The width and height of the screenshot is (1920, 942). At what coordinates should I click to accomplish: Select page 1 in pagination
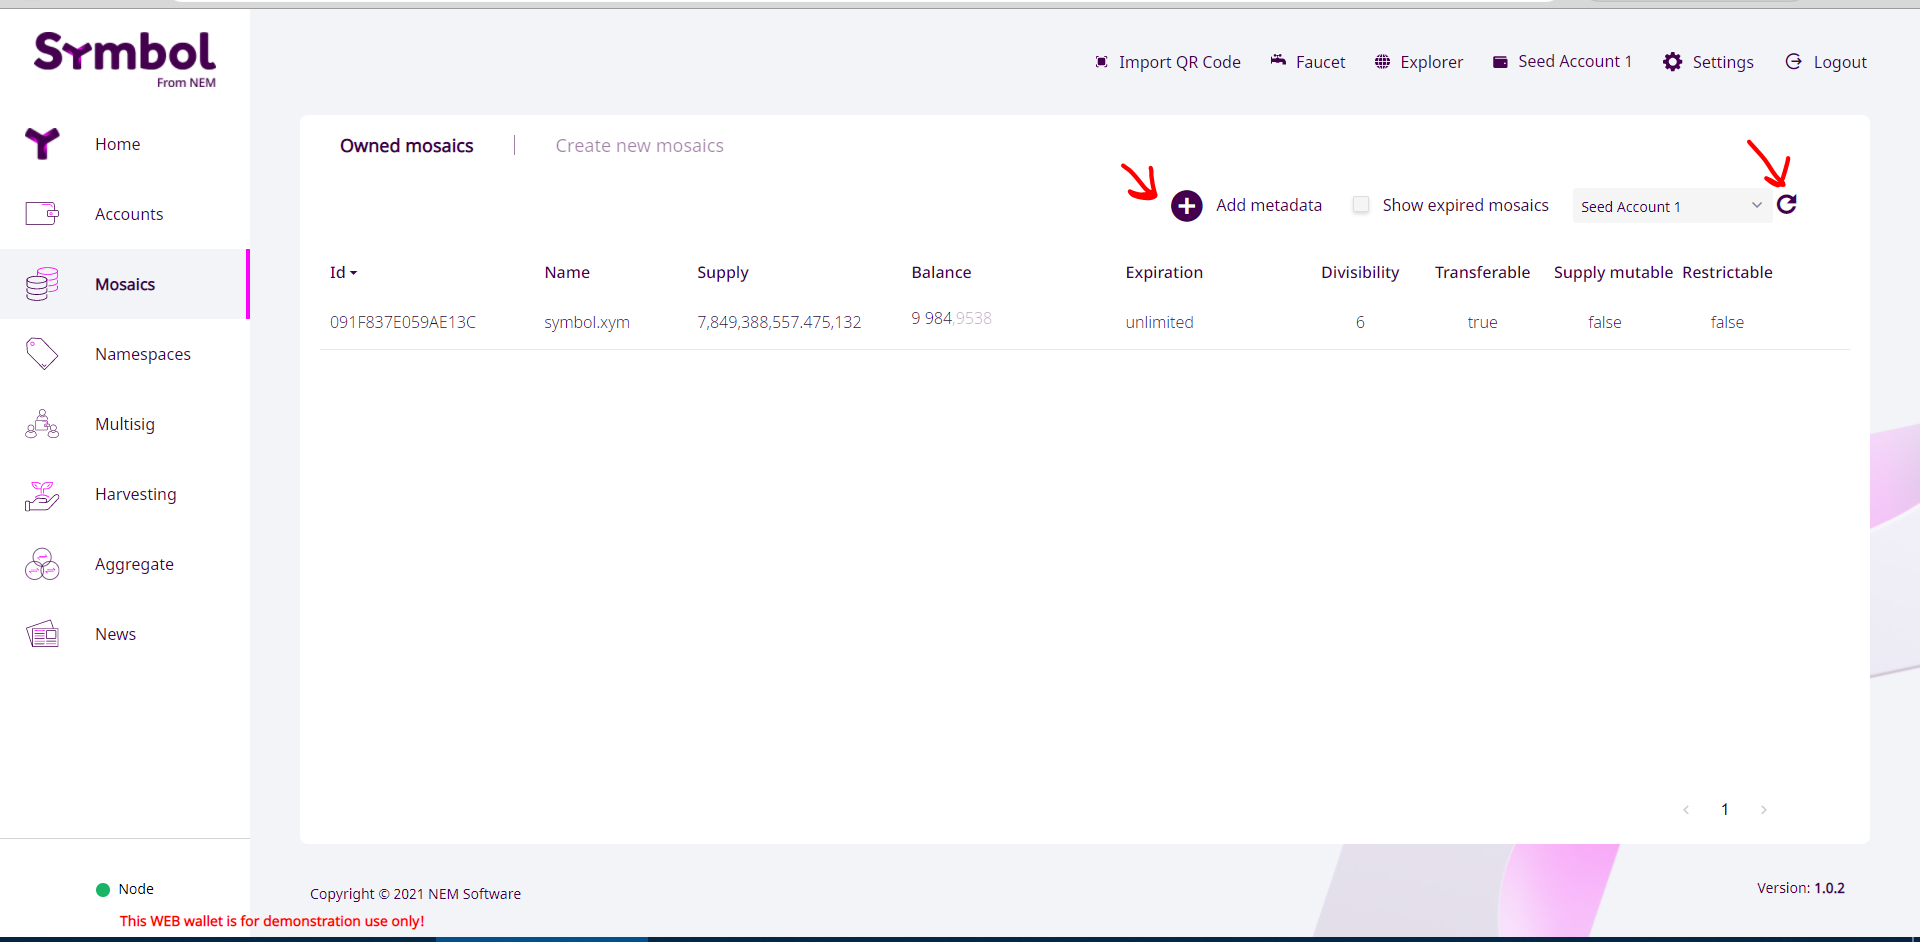[x=1725, y=810]
